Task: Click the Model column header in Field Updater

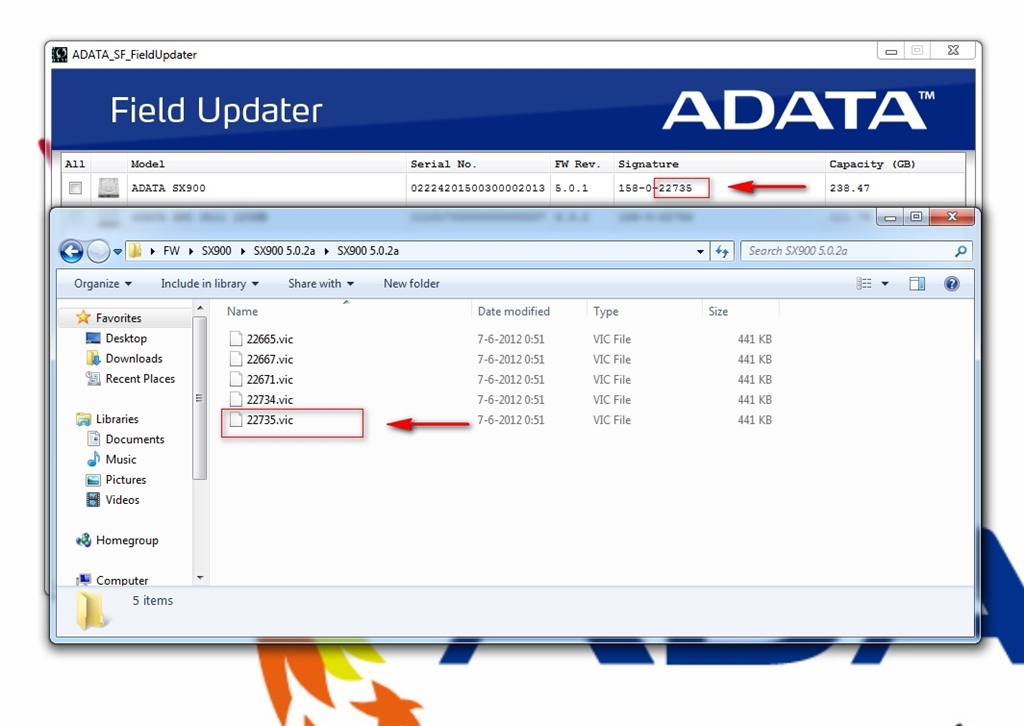Action: point(148,164)
